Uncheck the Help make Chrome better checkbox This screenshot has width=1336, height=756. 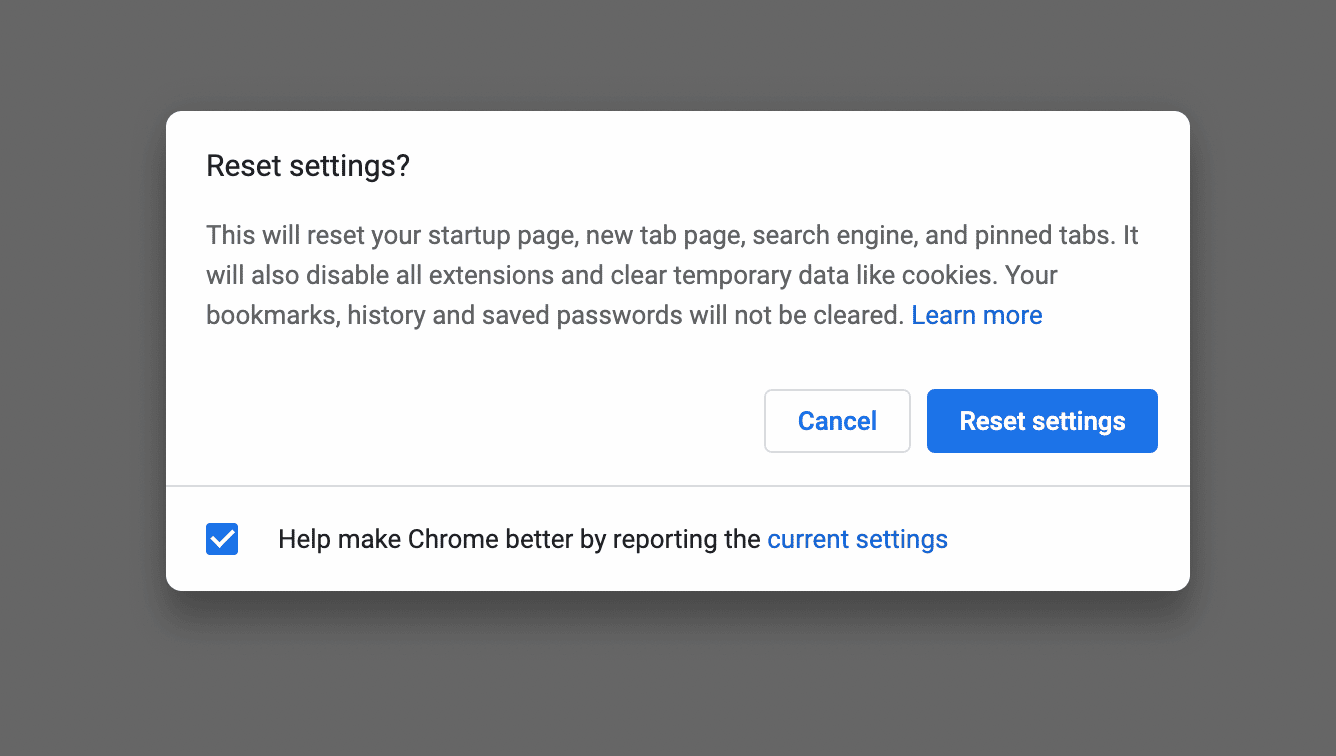click(222, 539)
